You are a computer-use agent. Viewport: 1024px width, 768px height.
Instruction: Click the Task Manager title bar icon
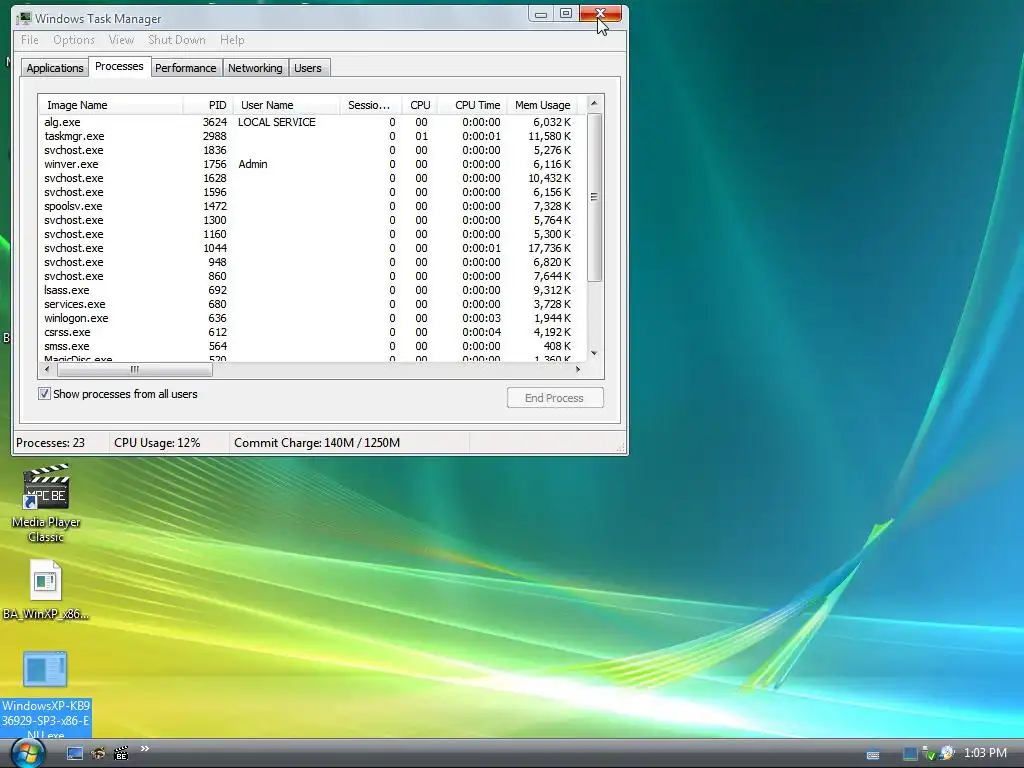pos(24,18)
